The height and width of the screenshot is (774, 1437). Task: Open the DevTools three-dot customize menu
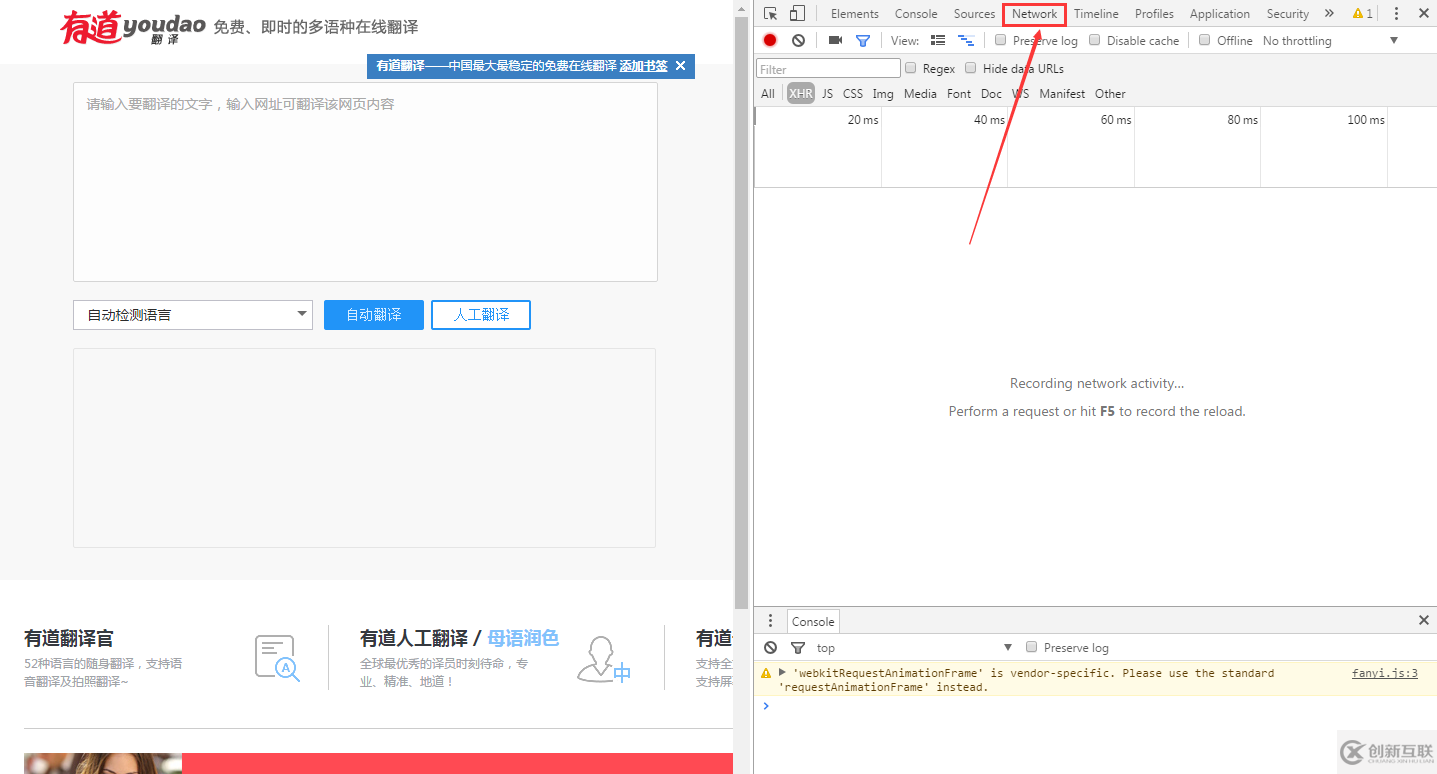point(1396,14)
